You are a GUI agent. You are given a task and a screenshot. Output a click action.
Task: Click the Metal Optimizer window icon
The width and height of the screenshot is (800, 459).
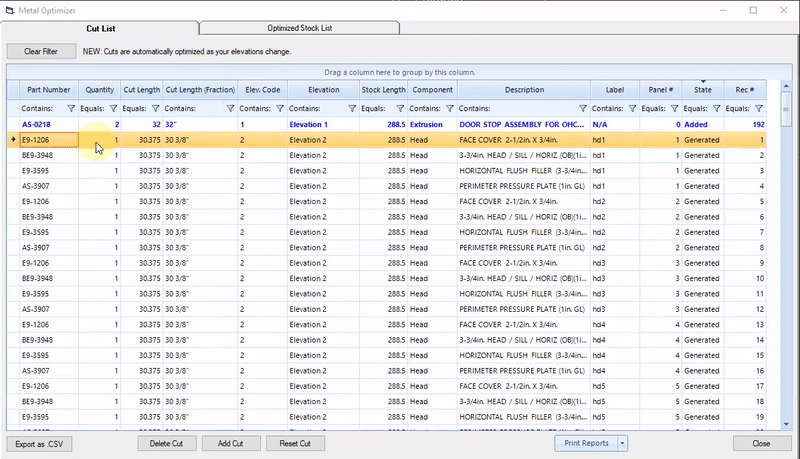click(x=10, y=10)
